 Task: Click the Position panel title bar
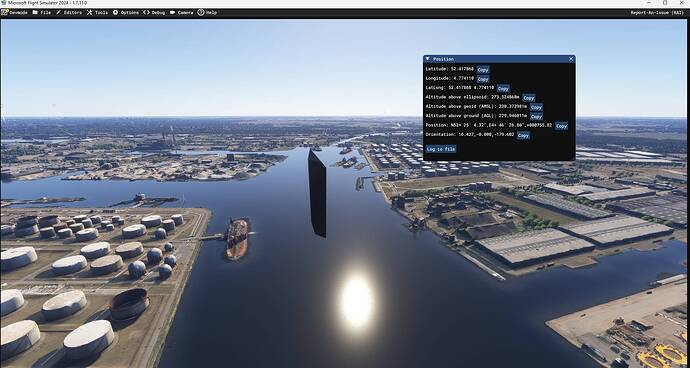499,59
